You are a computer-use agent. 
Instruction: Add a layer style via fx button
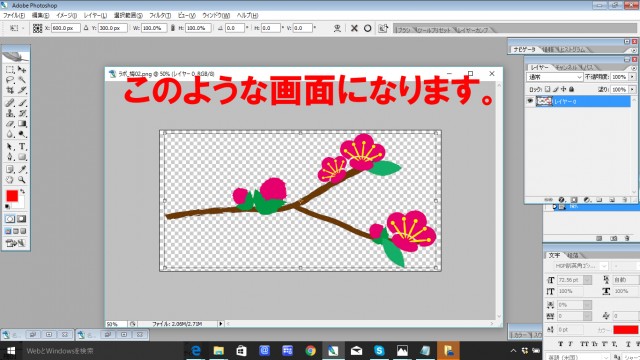coord(562,200)
